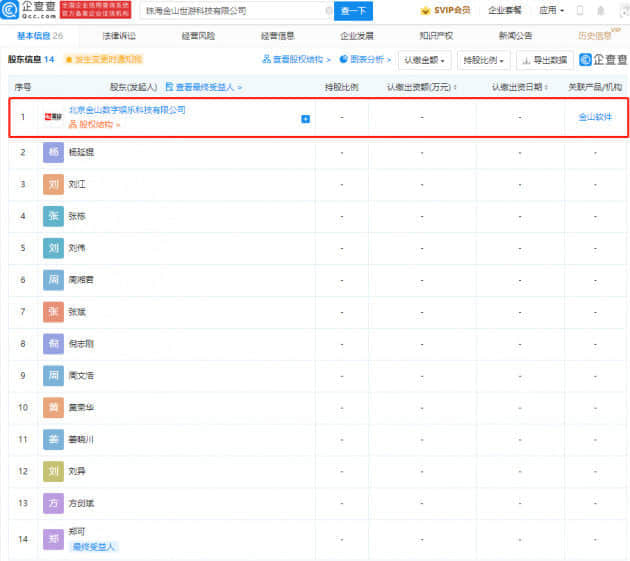Click the orange 刘 avatar in row 3
Screen dimensions: 630x561
click(53, 184)
